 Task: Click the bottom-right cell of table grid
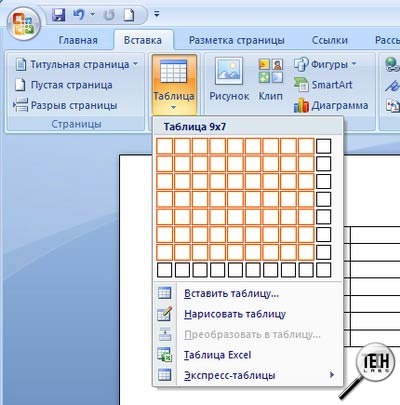tap(323, 270)
